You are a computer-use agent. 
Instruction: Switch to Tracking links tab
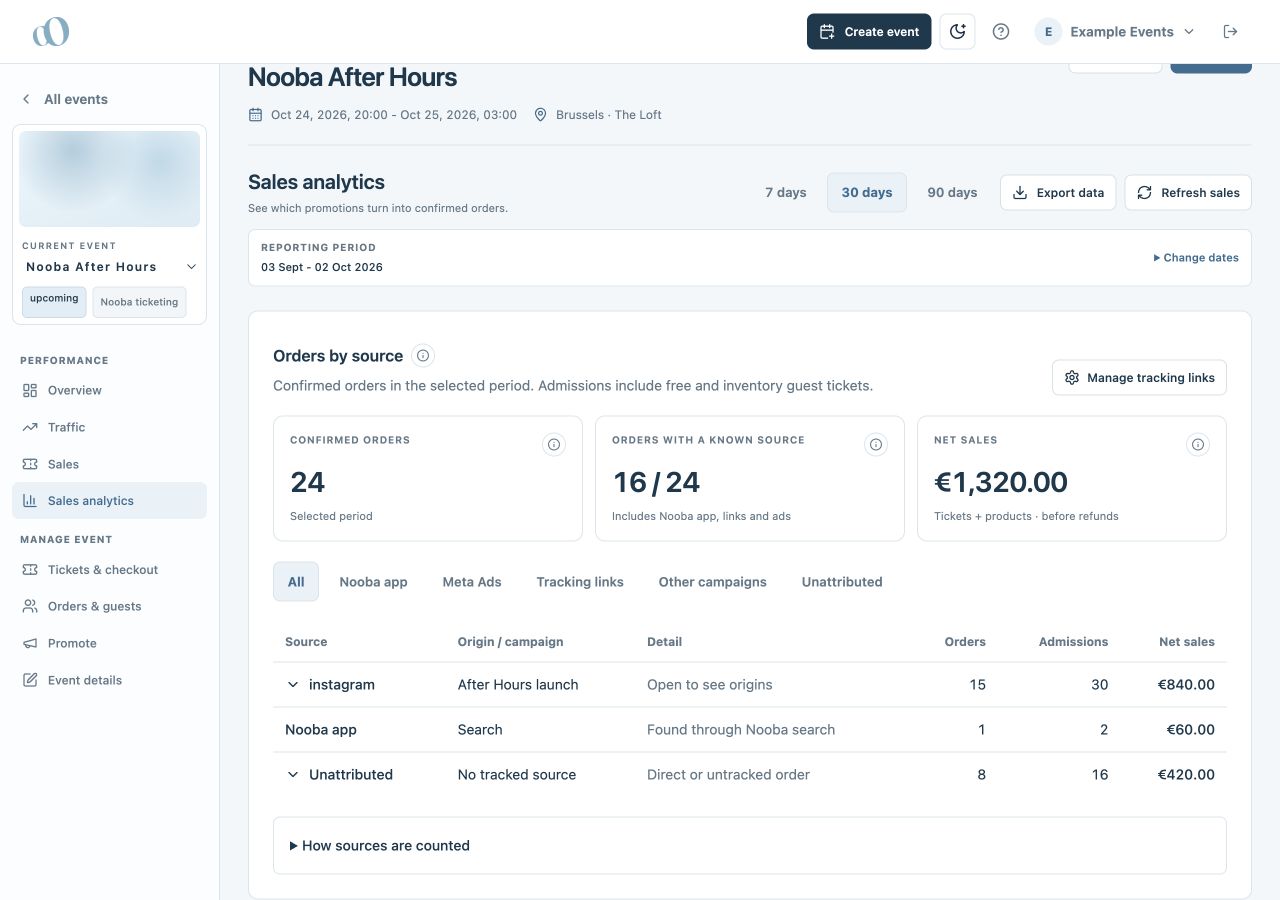(580, 582)
